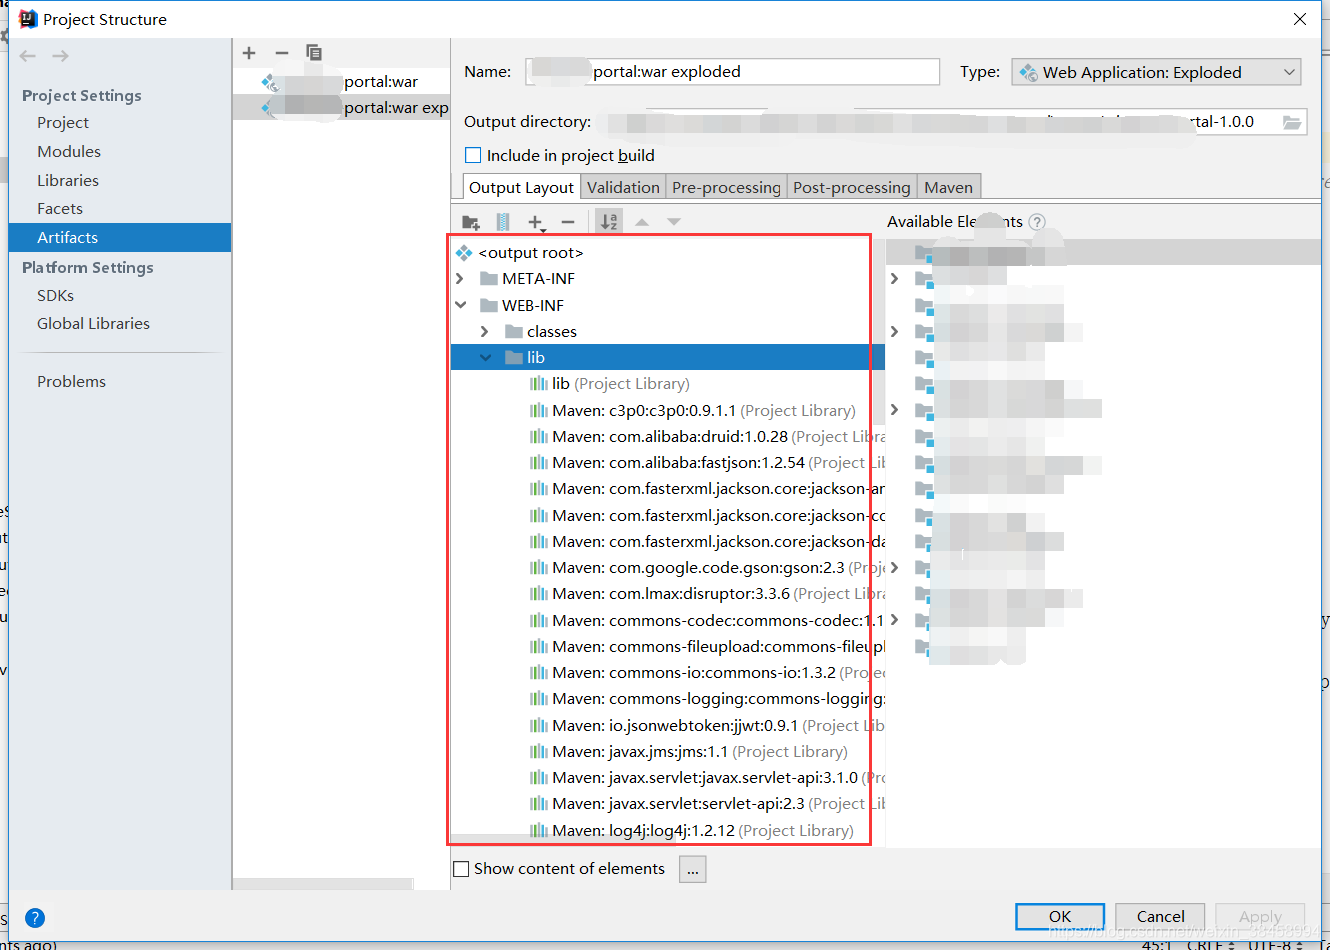
Task: Click the Cancel button
Action: 1160,916
